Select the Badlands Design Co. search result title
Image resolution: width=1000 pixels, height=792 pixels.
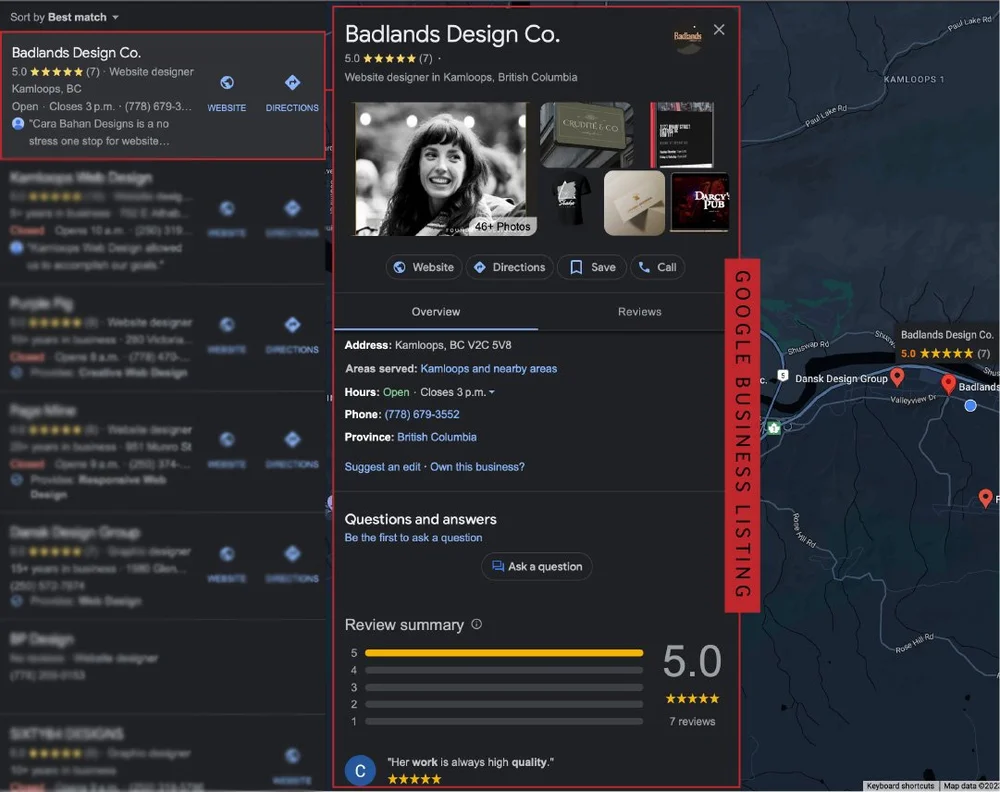coord(77,52)
